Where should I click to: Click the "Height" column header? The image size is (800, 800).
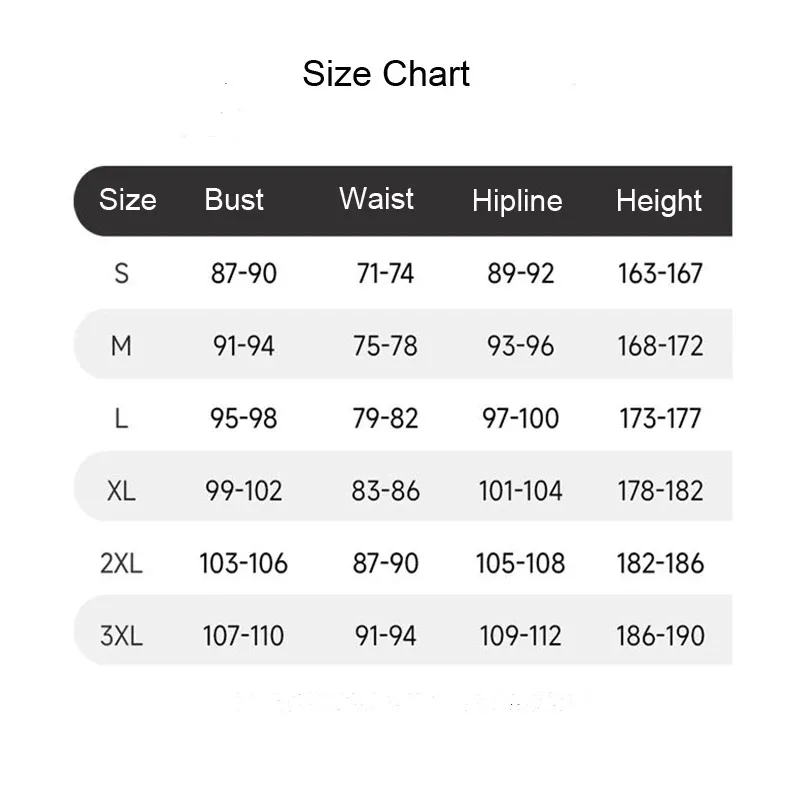pos(659,201)
